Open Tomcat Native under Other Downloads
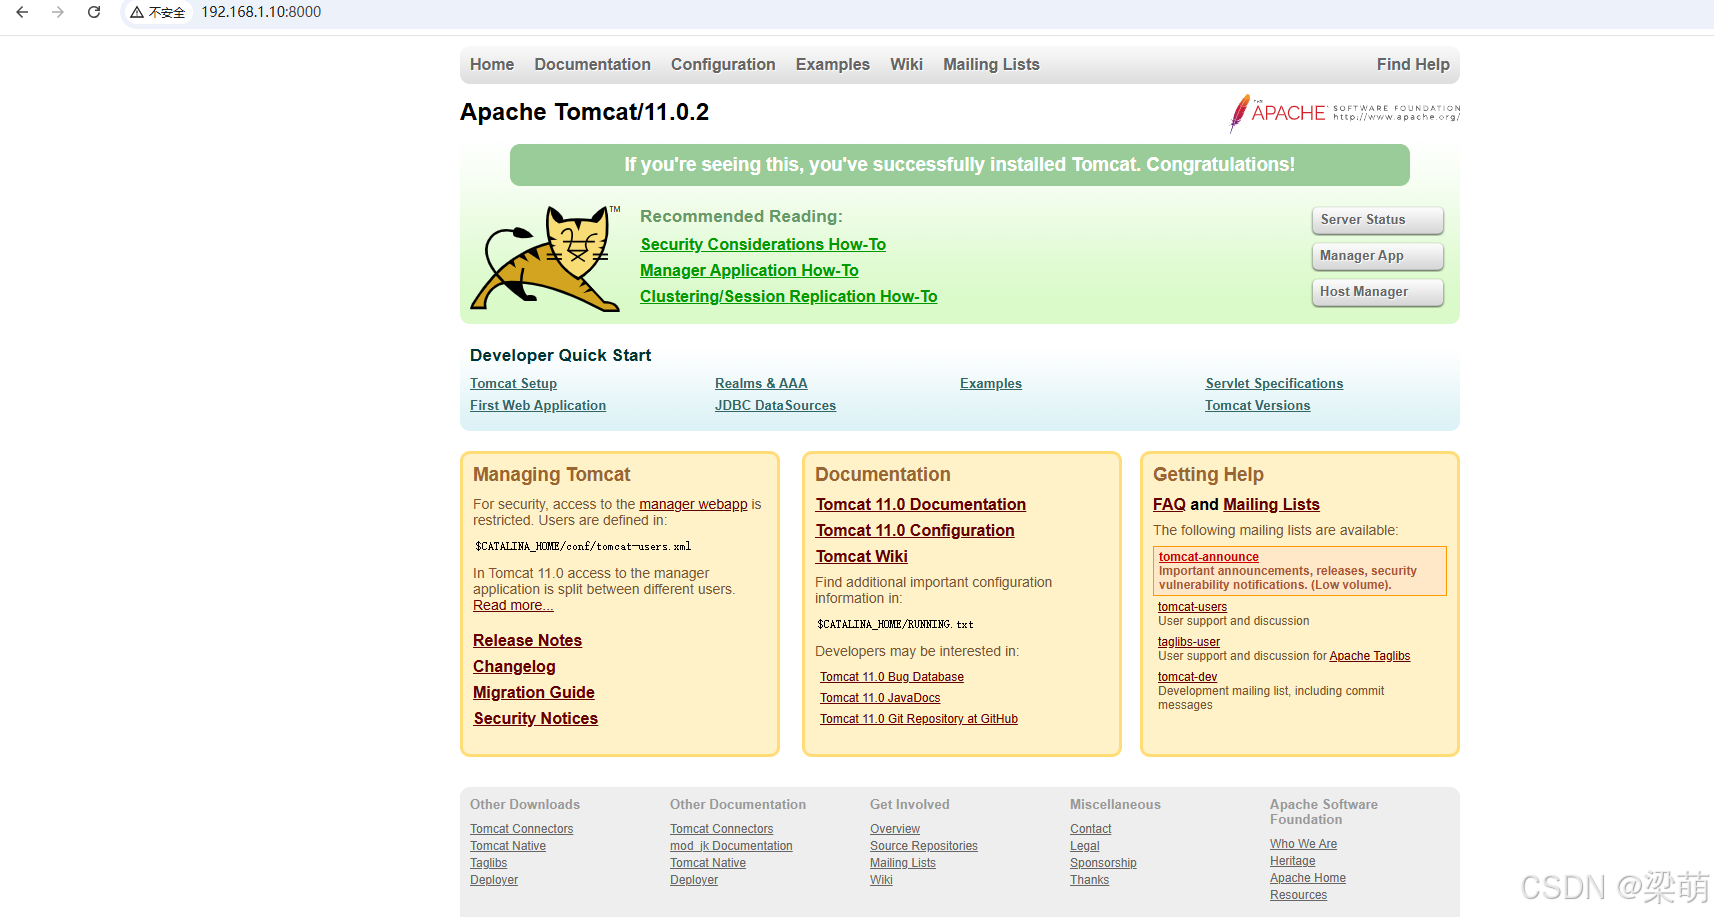Viewport: 1714px width, 917px height. coord(508,846)
